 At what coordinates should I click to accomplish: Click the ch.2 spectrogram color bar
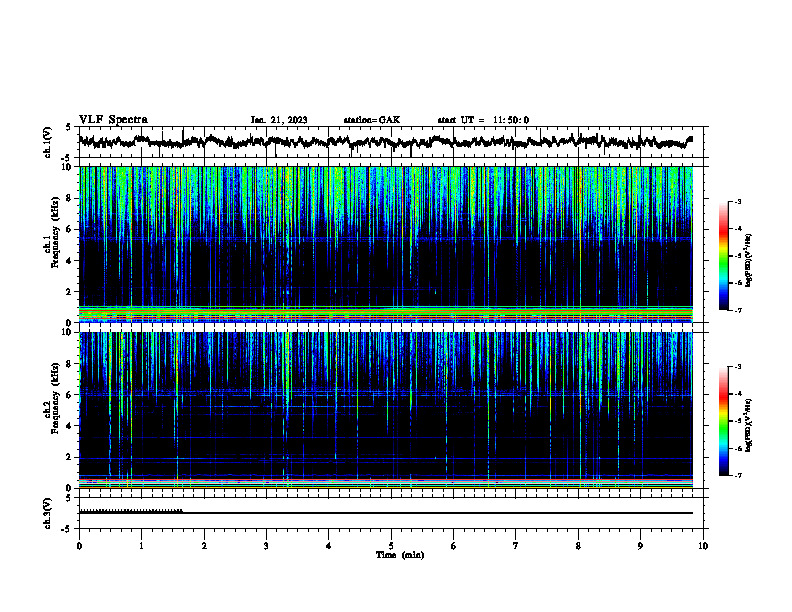click(x=723, y=421)
